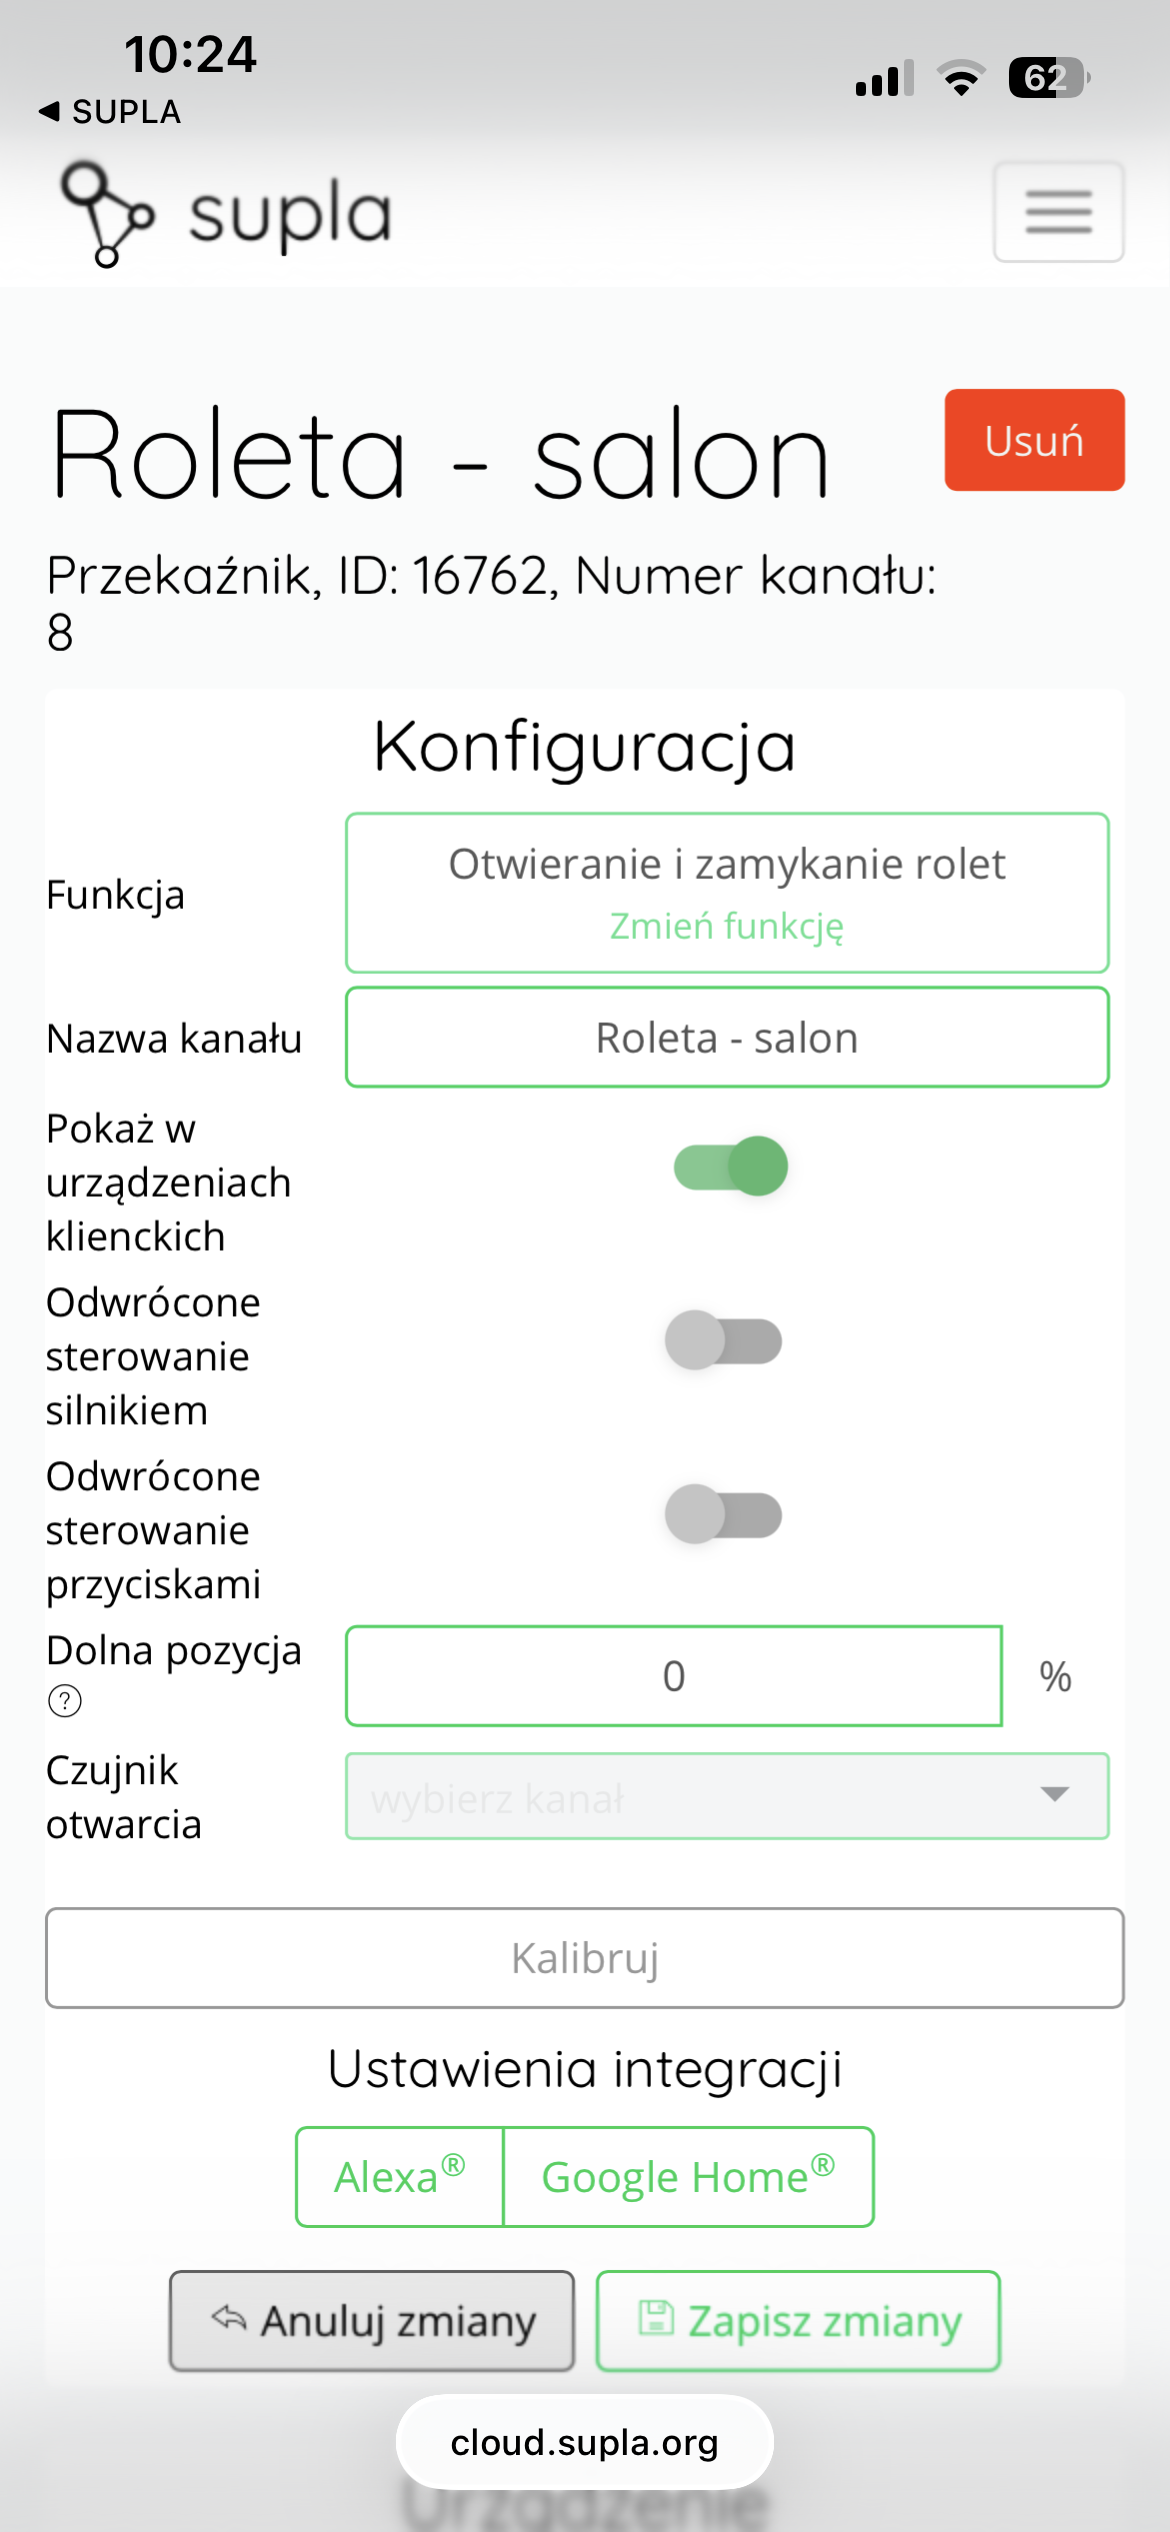Click the Kalibruj button

[x=585, y=1958]
